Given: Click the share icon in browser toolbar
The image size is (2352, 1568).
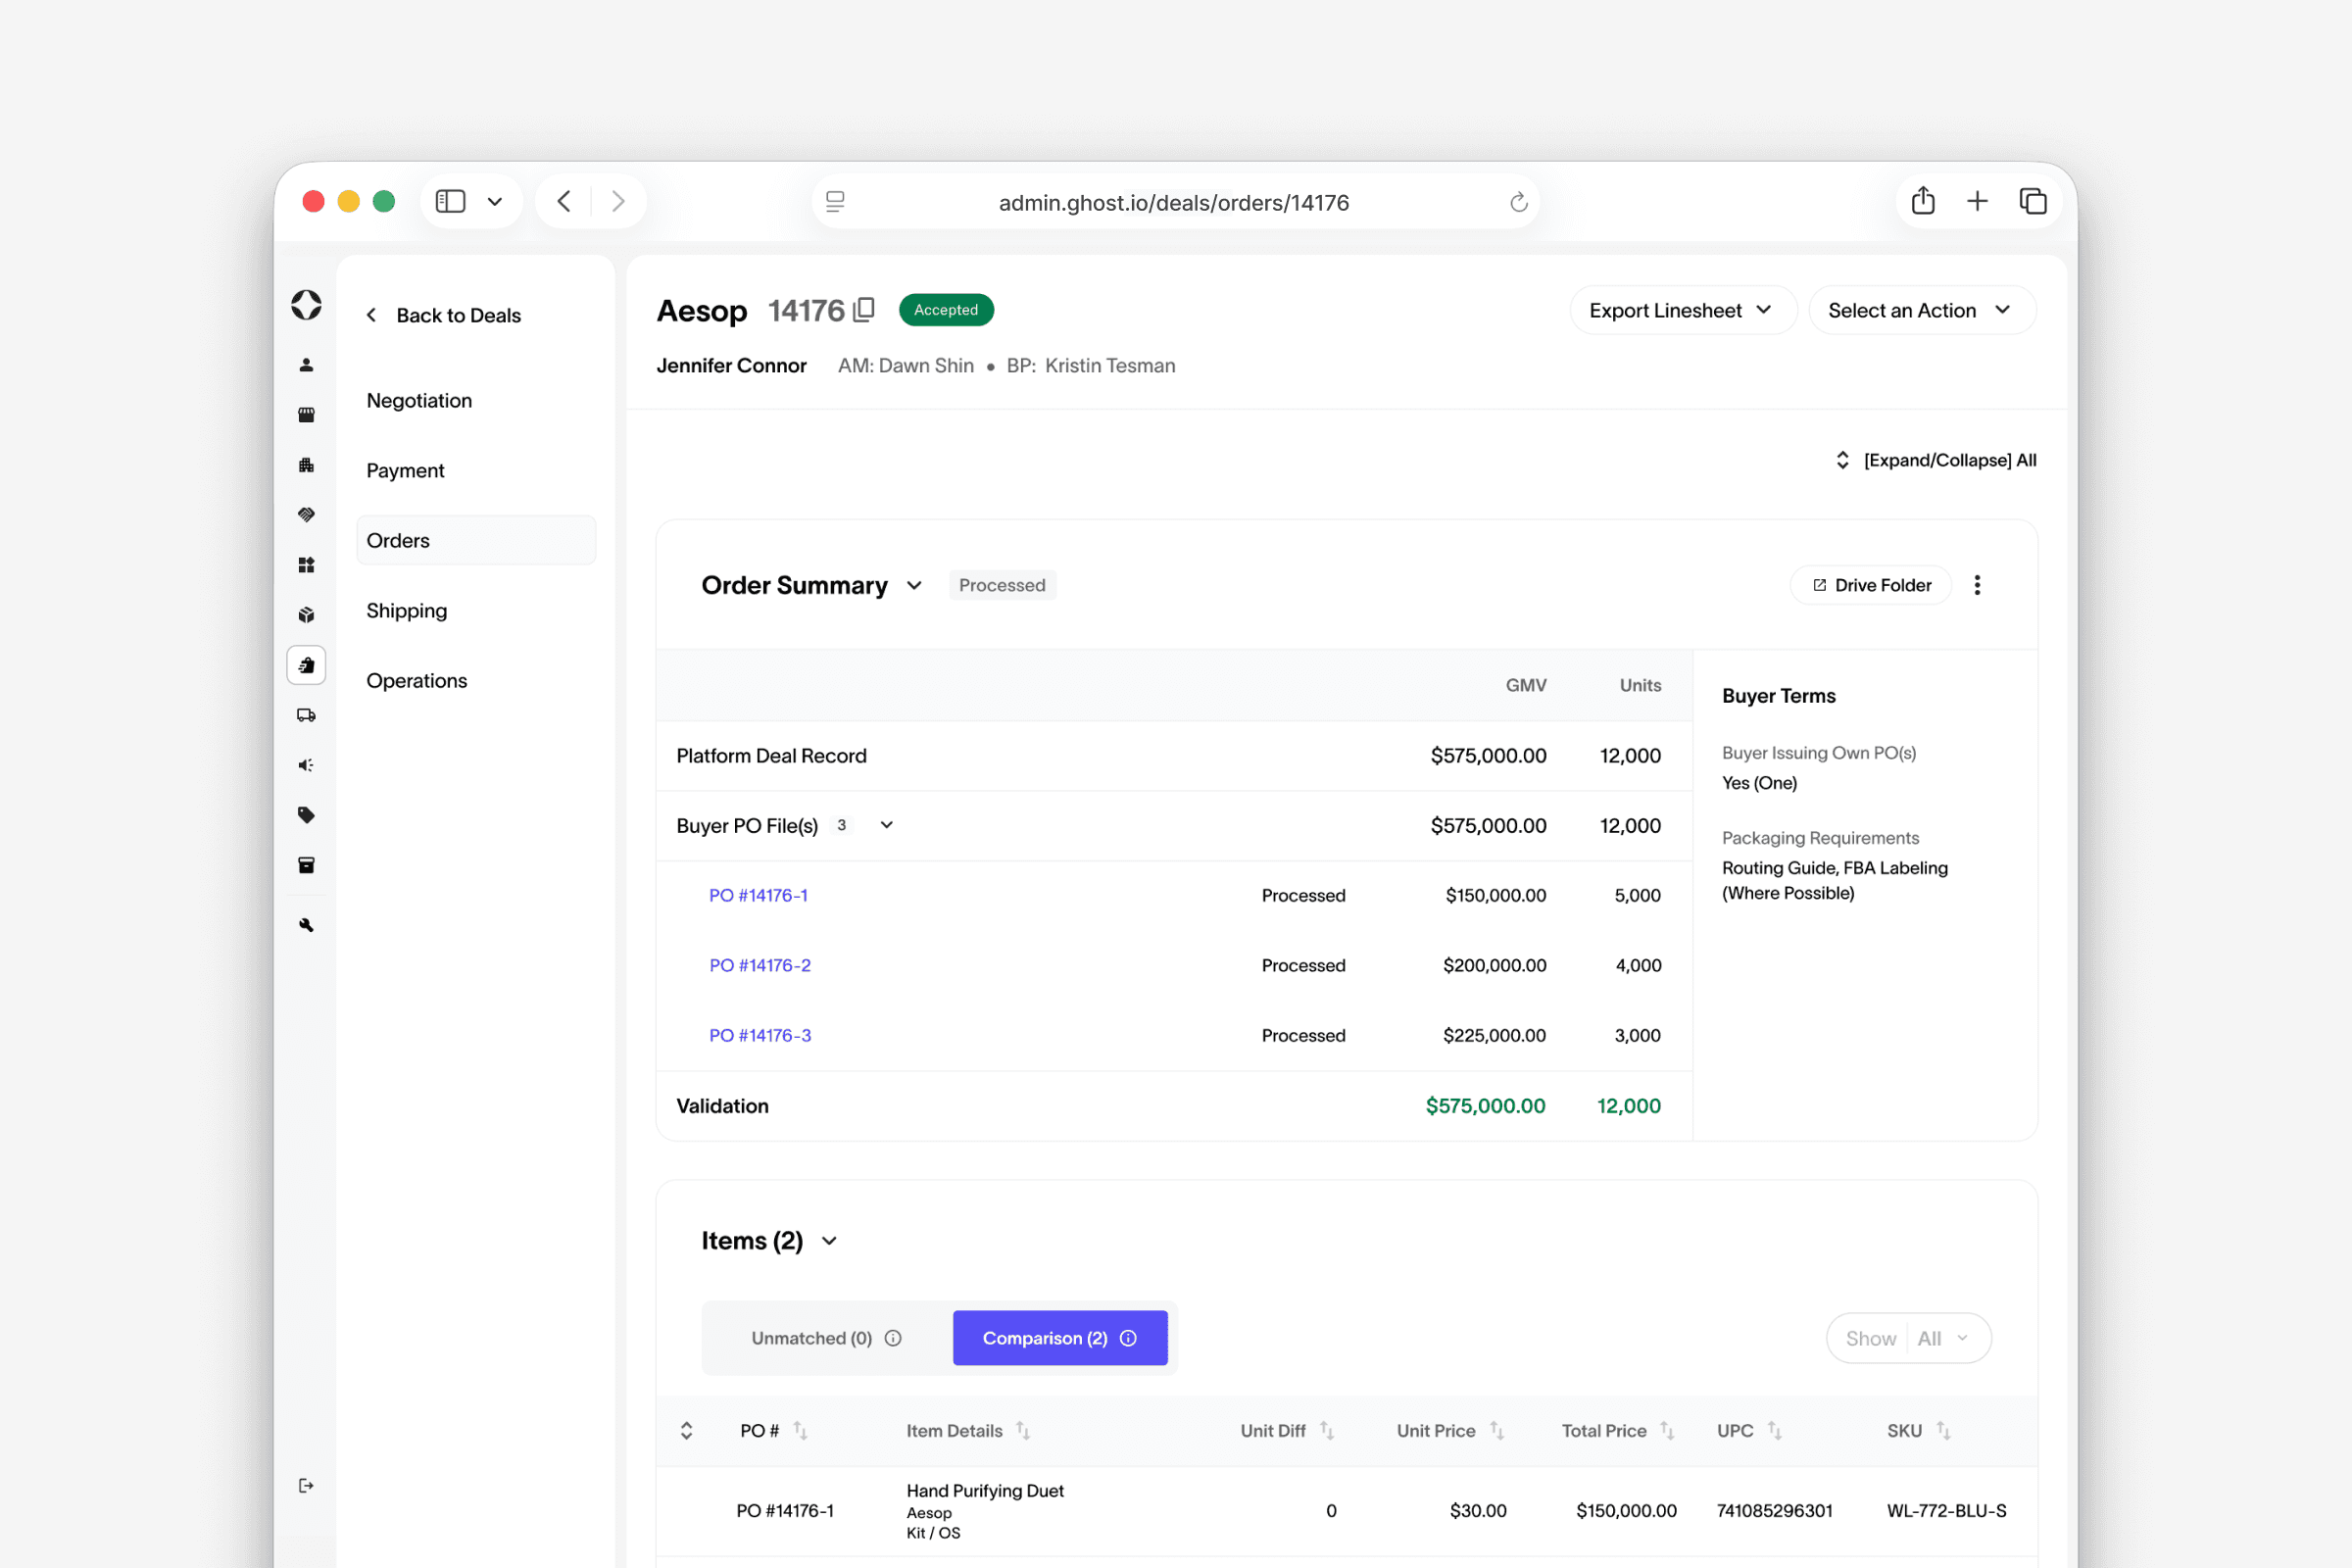Looking at the screenshot, I should [1922, 202].
